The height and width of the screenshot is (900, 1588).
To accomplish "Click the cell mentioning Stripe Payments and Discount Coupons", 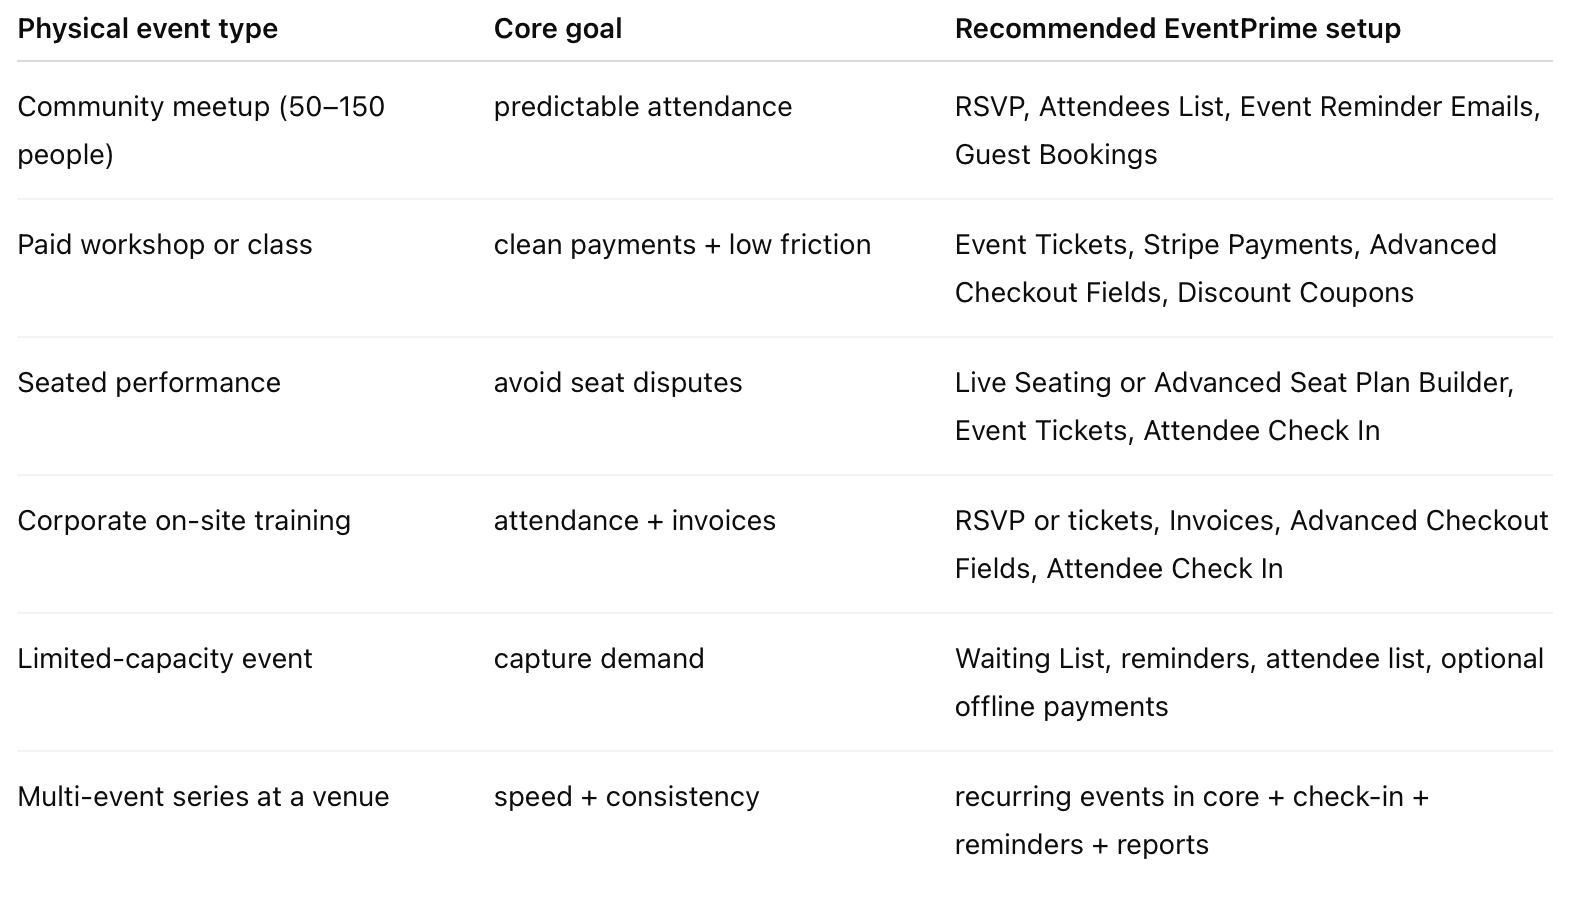I will point(1225,268).
